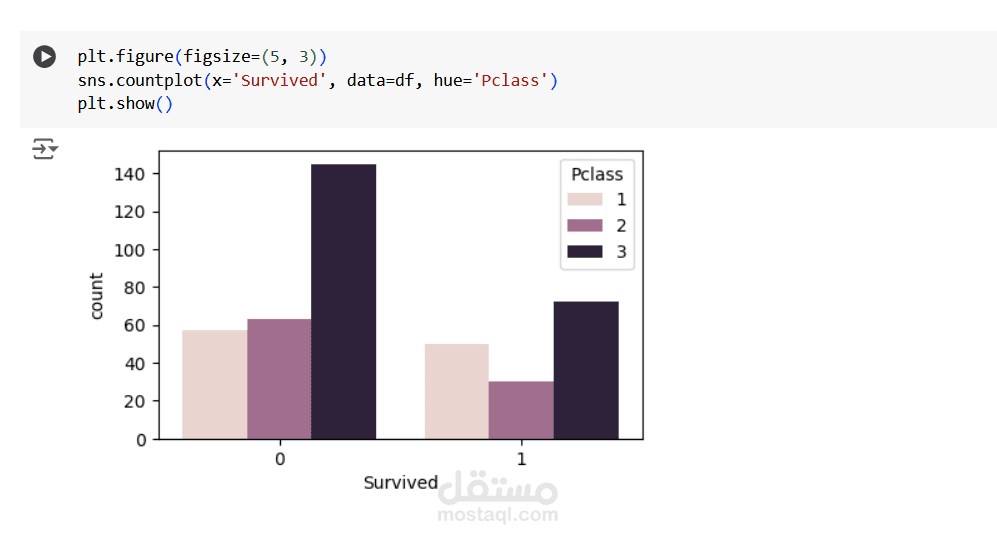This screenshot has height=536, width=997.
Task: Click the dark bar for Survived 1
Action: coord(586,370)
